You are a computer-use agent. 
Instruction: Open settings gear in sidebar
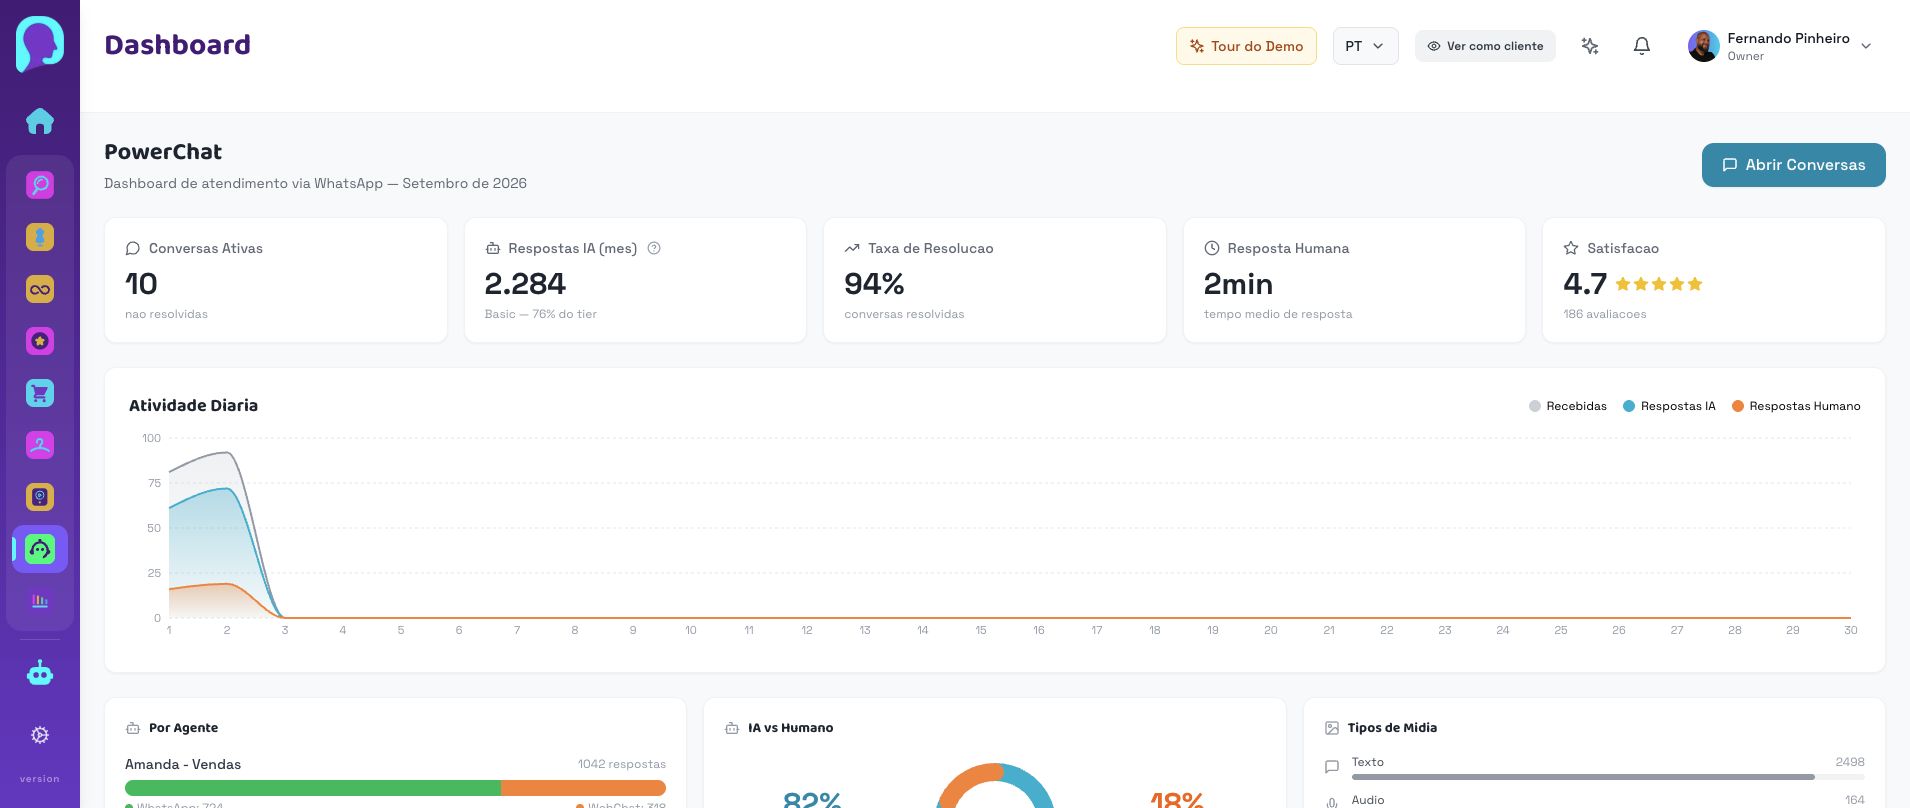(x=40, y=735)
